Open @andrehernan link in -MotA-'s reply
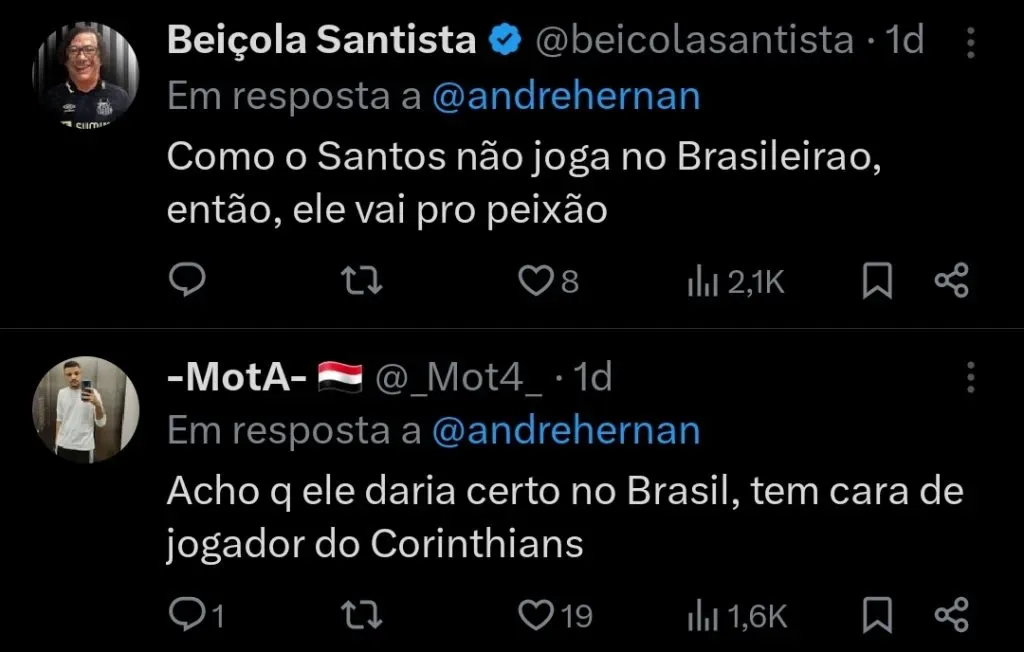The width and height of the screenshot is (1024, 652). [566, 431]
